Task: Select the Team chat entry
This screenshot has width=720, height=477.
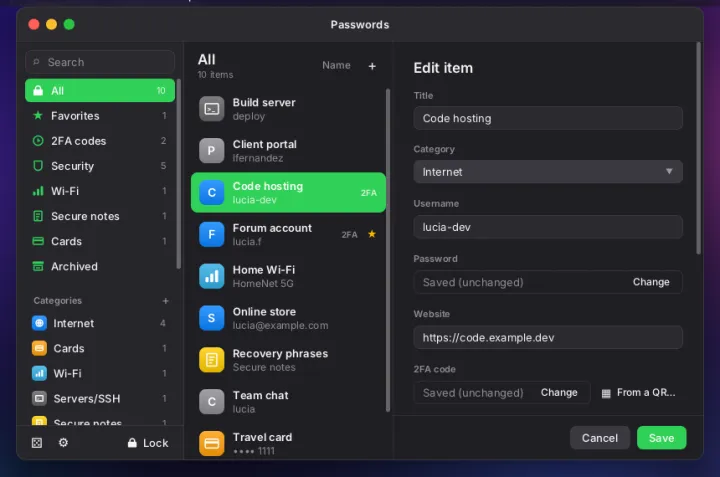Action: tap(288, 402)
